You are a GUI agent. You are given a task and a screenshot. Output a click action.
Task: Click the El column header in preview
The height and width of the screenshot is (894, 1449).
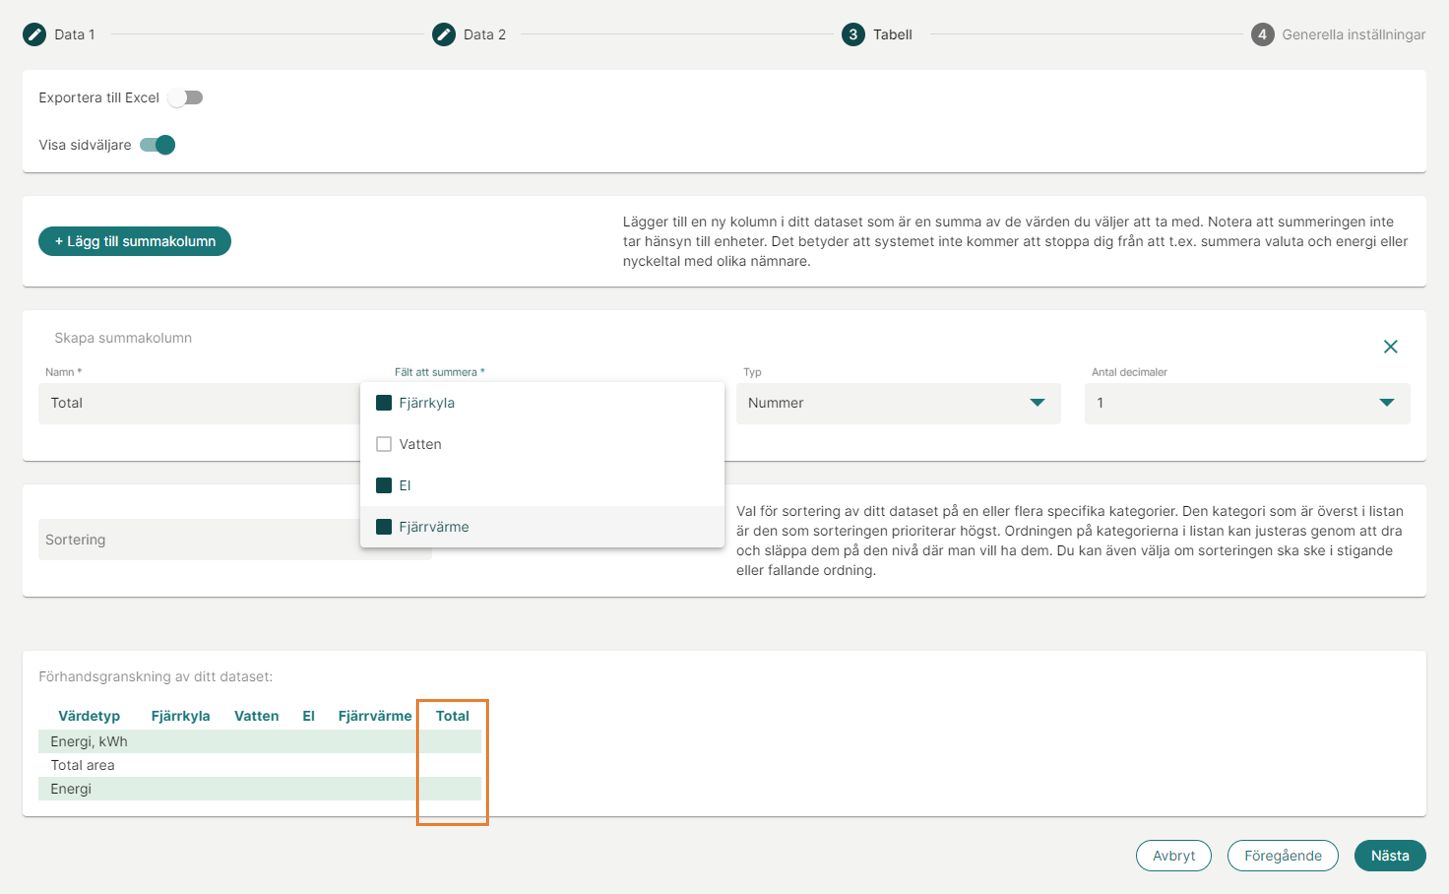[x=308, y=716]
